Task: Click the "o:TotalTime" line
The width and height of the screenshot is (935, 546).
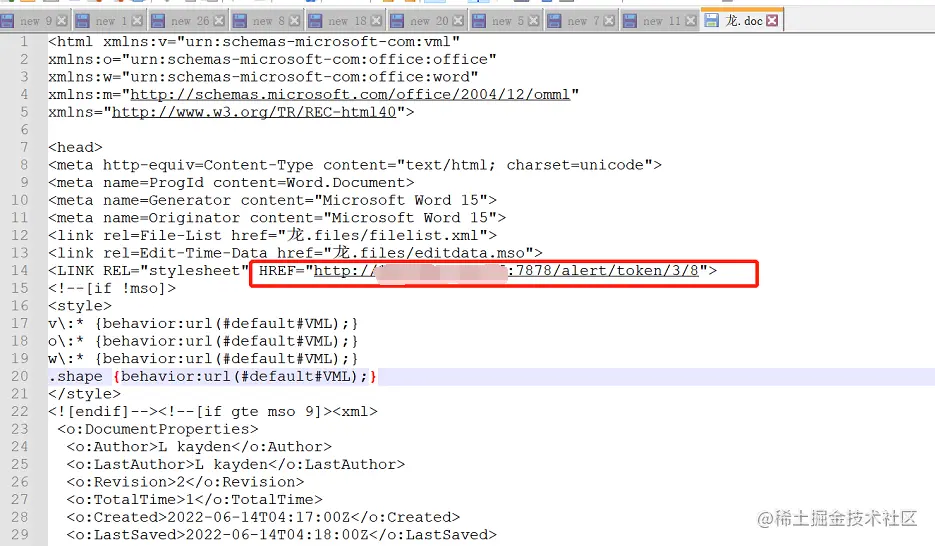Action: click(x=194, y=500)
